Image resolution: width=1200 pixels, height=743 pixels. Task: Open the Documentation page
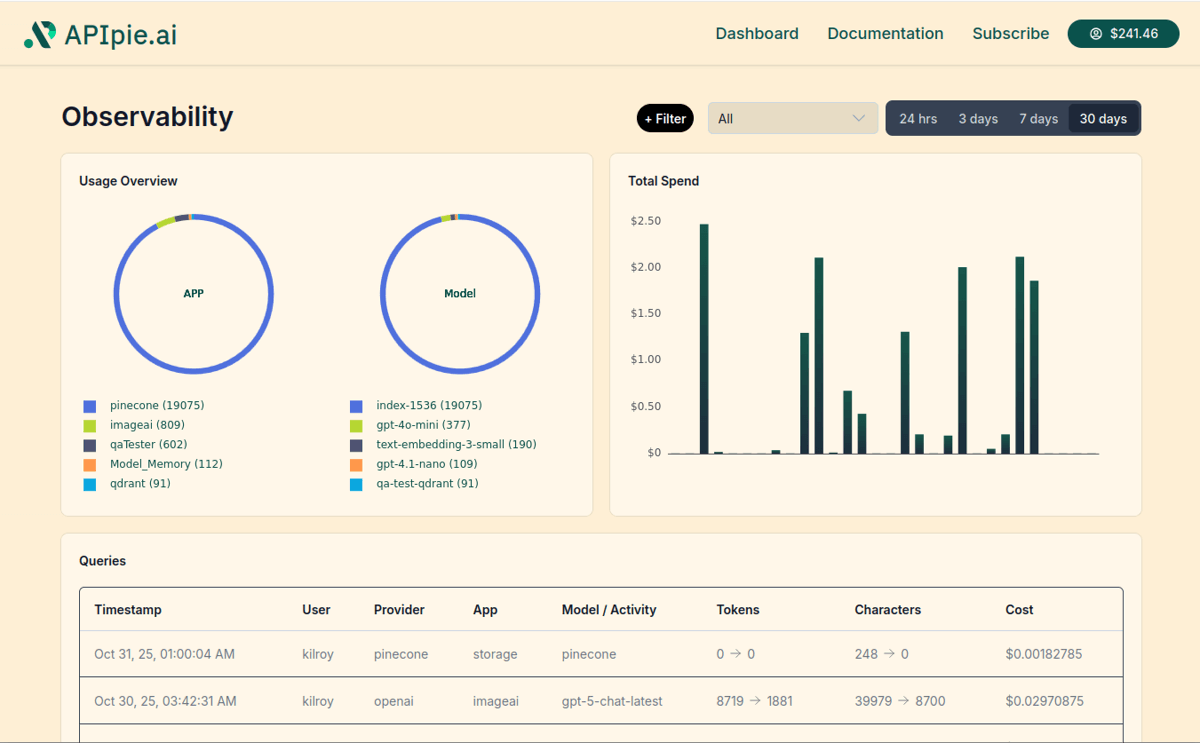click(x=885, y=33)
